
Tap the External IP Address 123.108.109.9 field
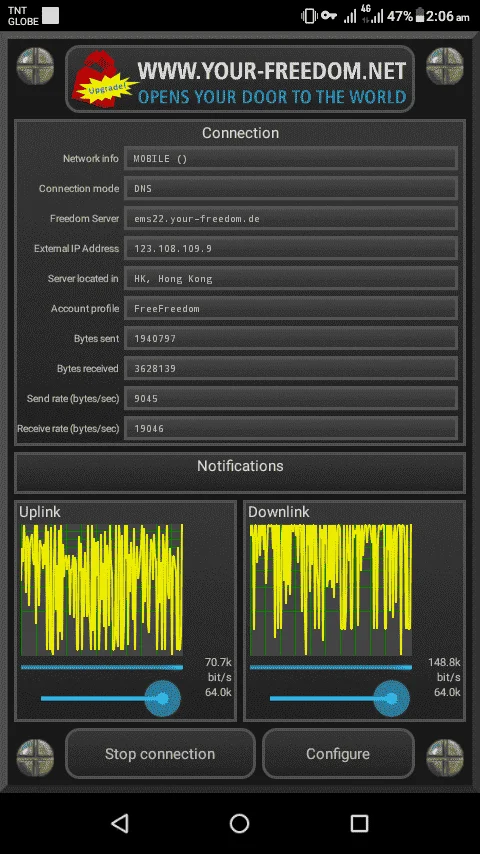tap(290, 249)
